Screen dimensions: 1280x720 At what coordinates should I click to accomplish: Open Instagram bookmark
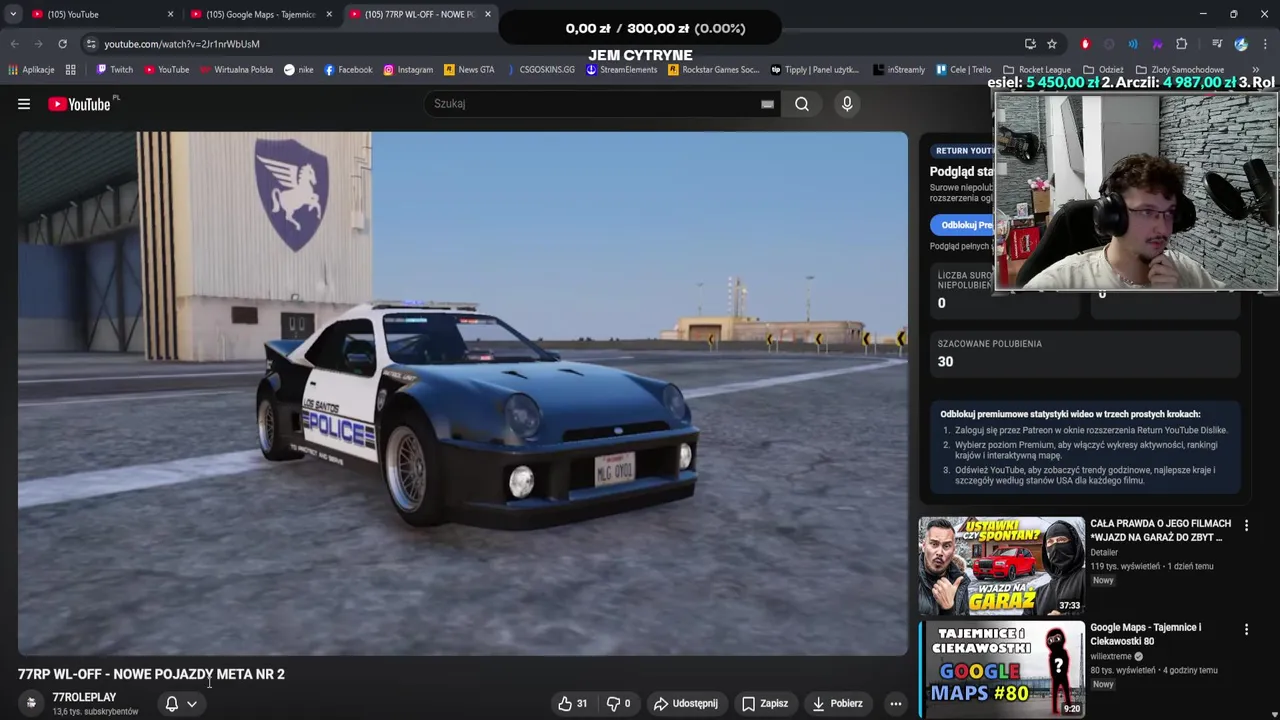(408, 70)
